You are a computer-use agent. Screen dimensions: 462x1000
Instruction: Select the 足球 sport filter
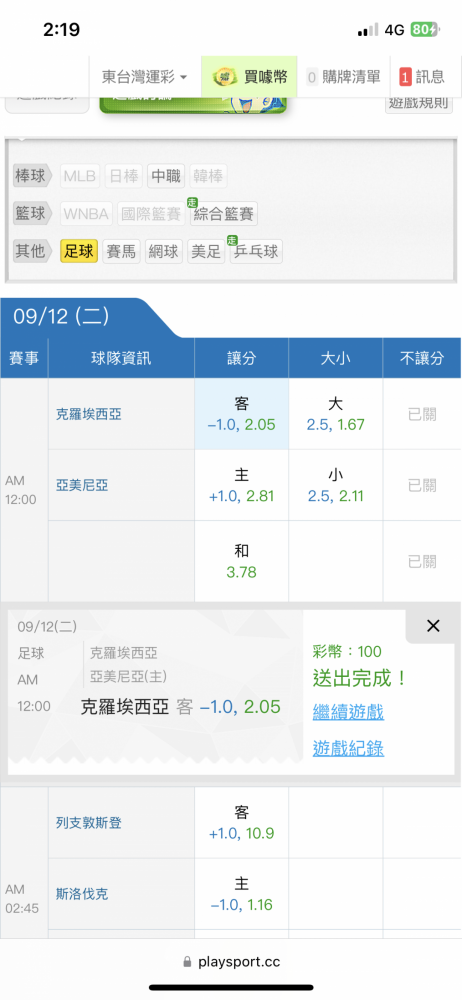pos(79,251)
